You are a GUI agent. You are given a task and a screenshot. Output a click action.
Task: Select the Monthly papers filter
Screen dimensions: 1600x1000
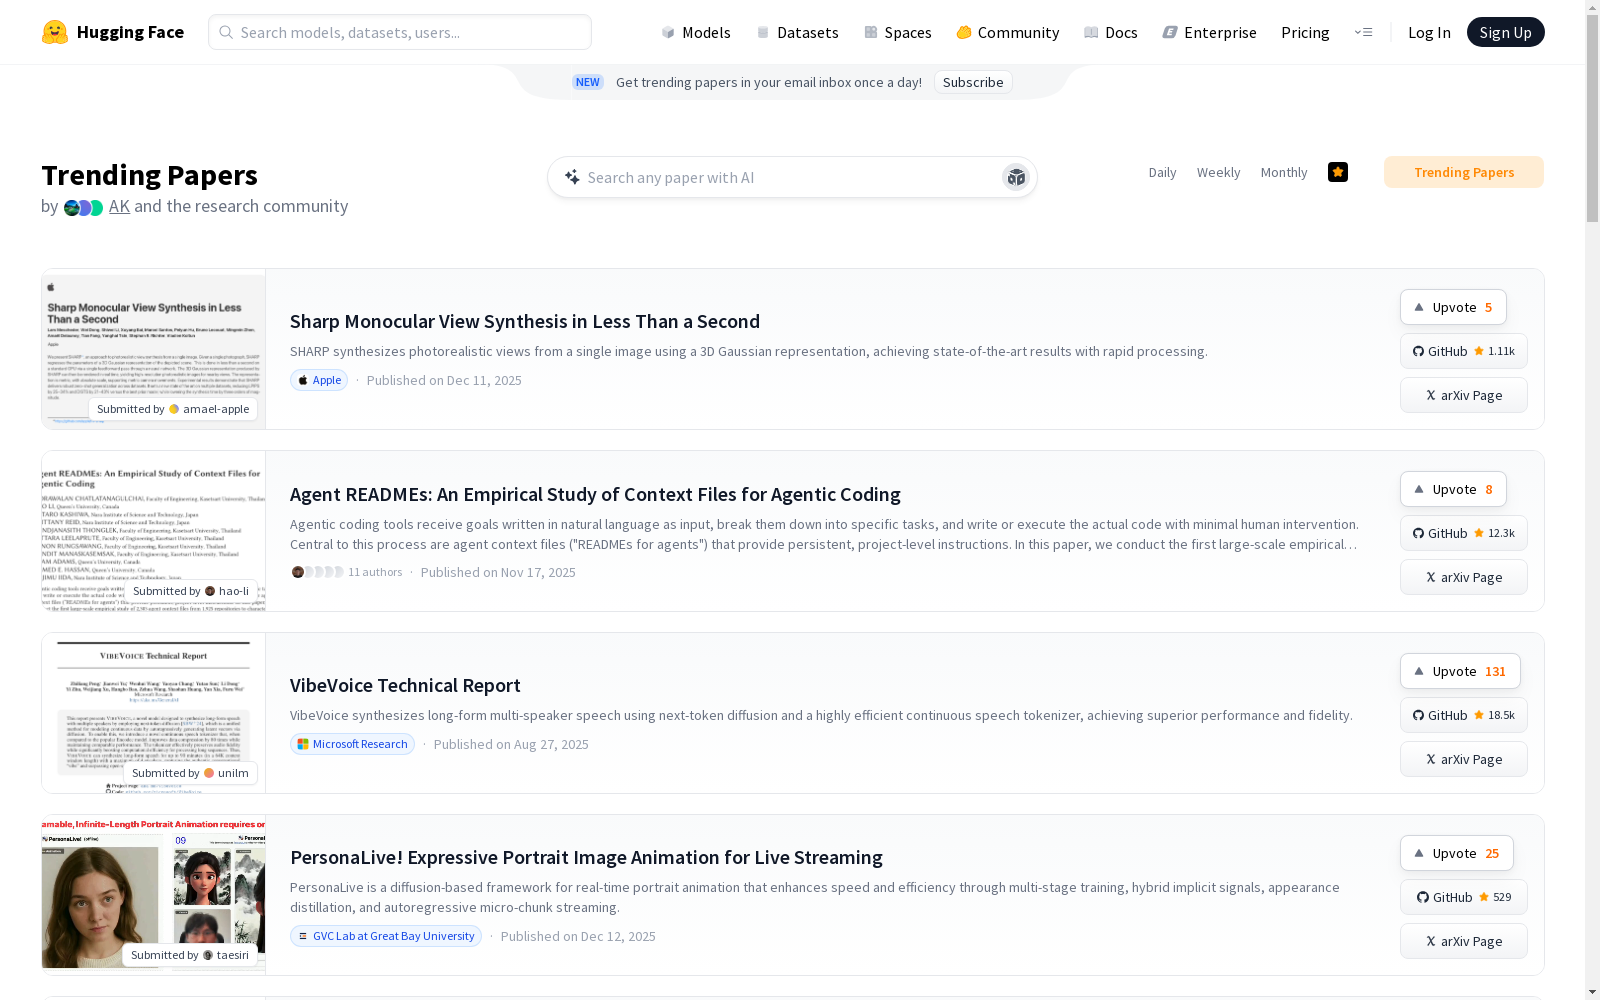coord(1283,172)
